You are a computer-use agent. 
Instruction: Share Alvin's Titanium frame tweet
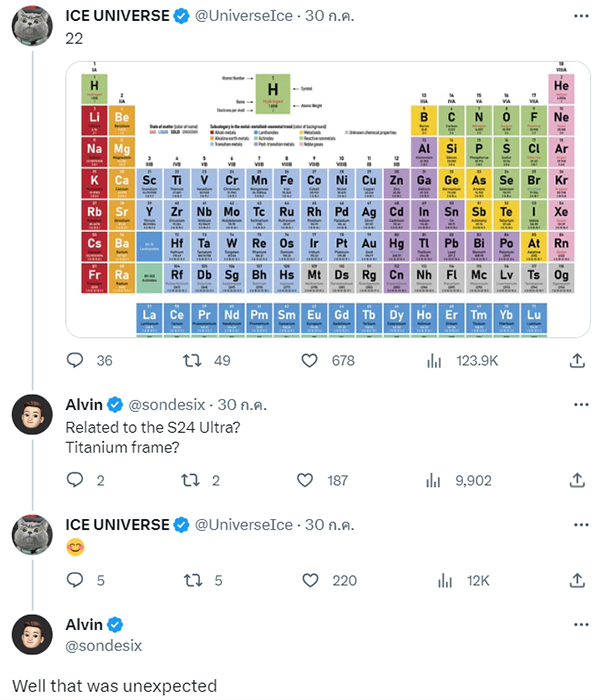(577, 480)
